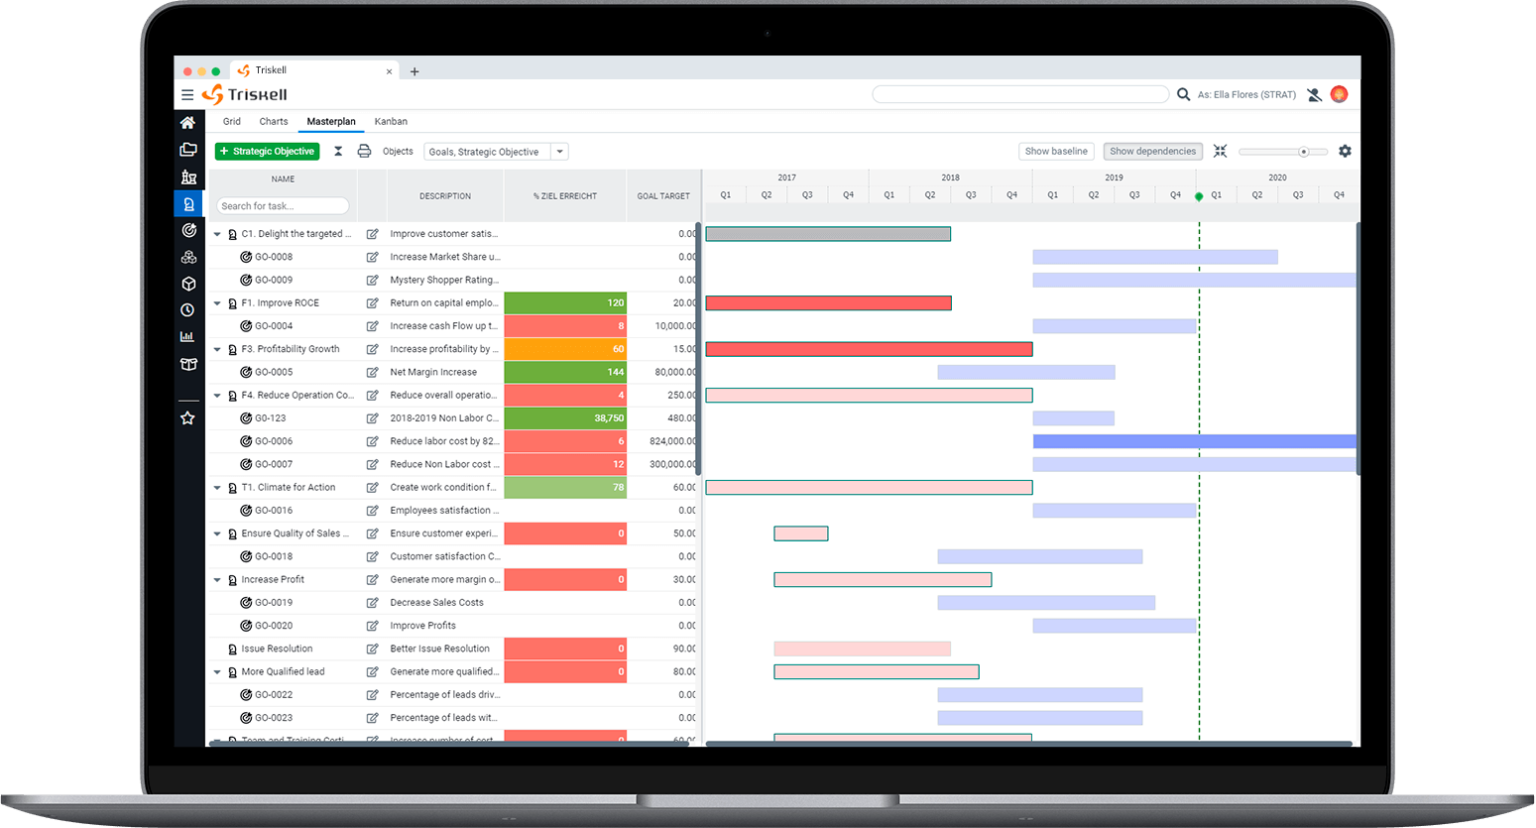Screen dimensions: 1536x828
Task: Click edit icon for GO-0023 row
Action: pyautogui.click(x=372, y=718)
